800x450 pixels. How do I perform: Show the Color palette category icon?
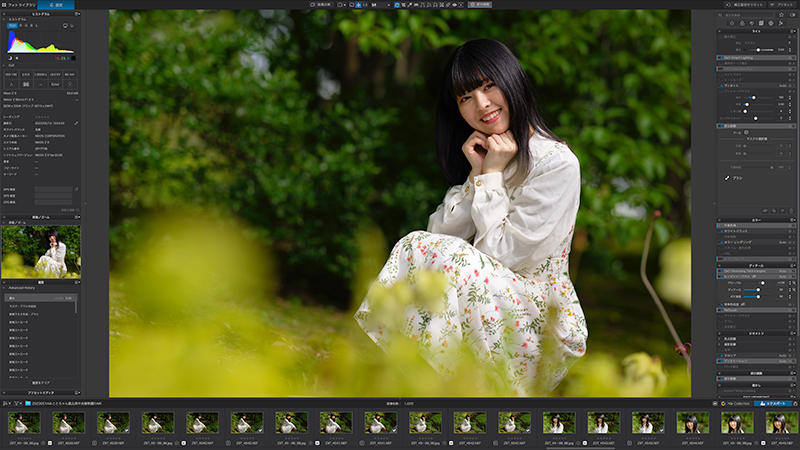tap(742, 23)
